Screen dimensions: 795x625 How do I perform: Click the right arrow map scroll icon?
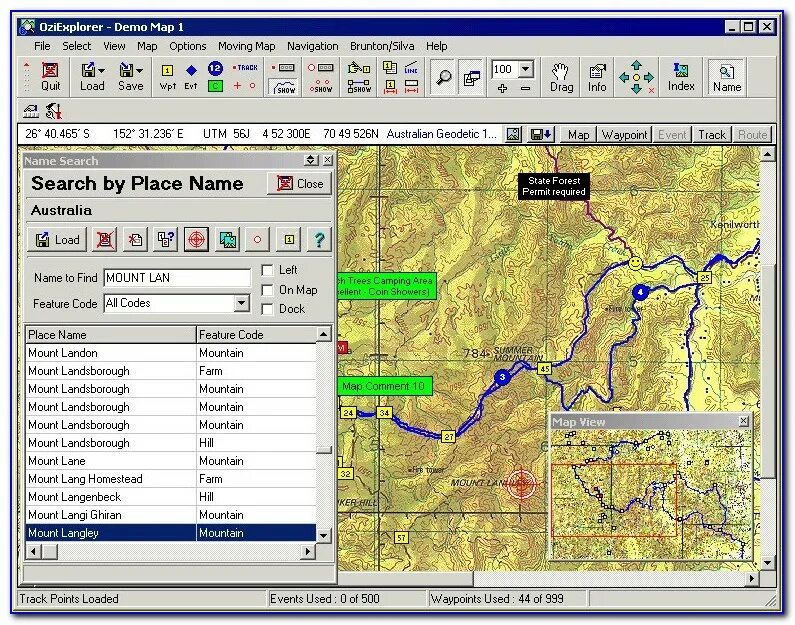(x=649, y=77)
